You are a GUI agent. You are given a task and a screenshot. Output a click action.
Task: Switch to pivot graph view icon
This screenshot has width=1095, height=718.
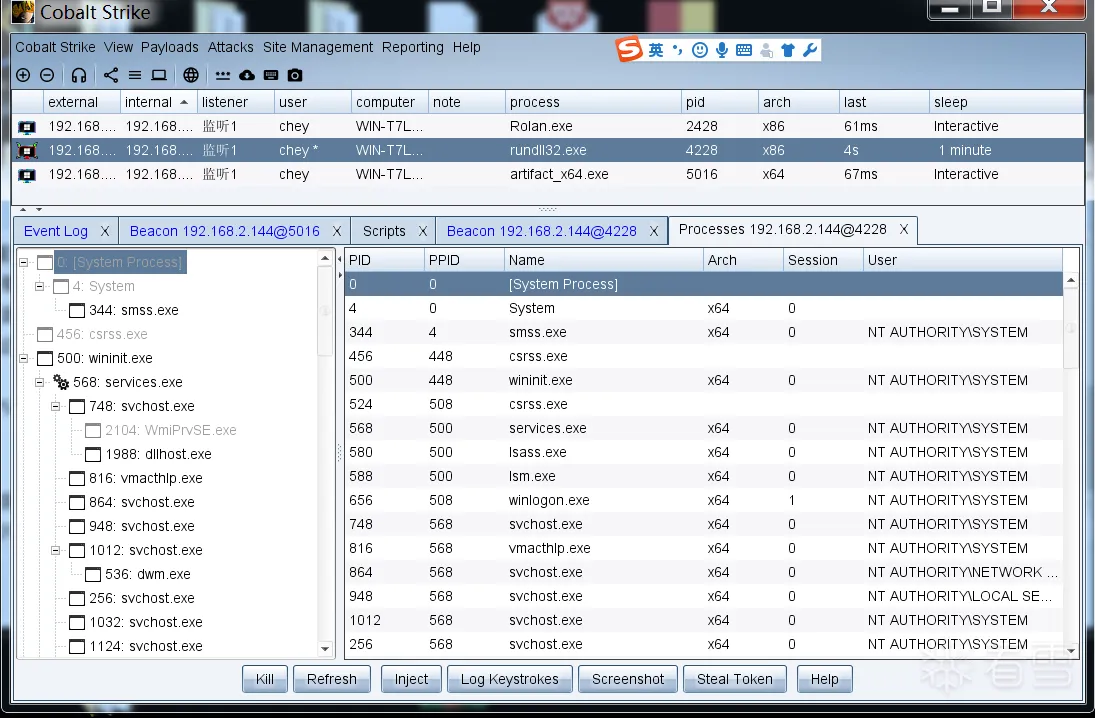click(x=111, y=75)
